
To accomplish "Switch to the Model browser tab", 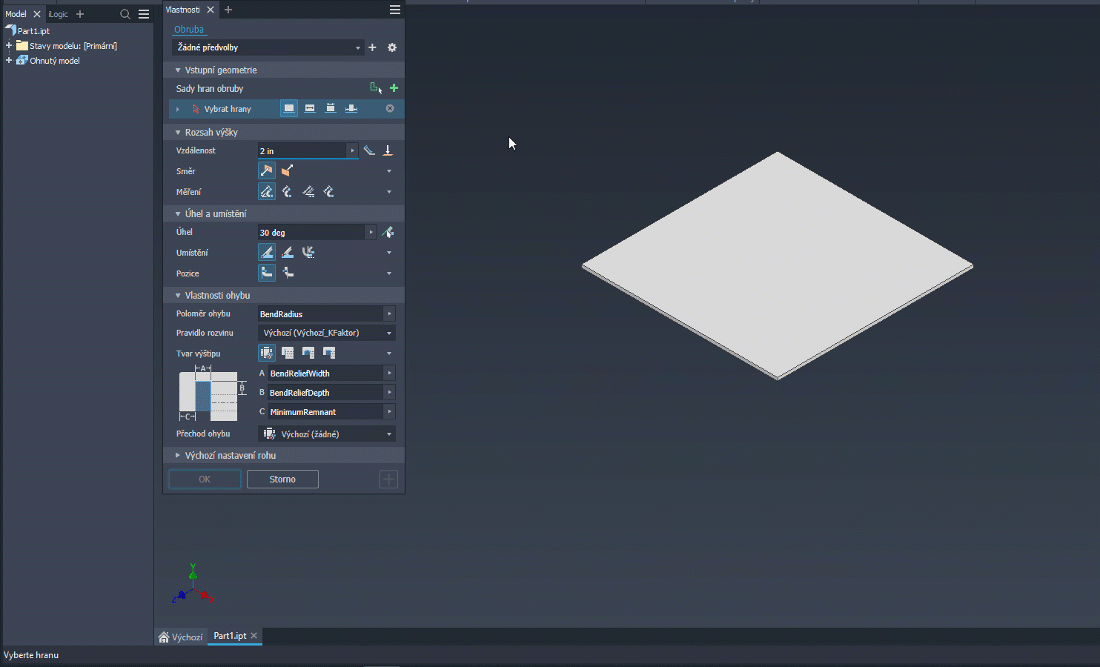I will click(x=16, y=14).
